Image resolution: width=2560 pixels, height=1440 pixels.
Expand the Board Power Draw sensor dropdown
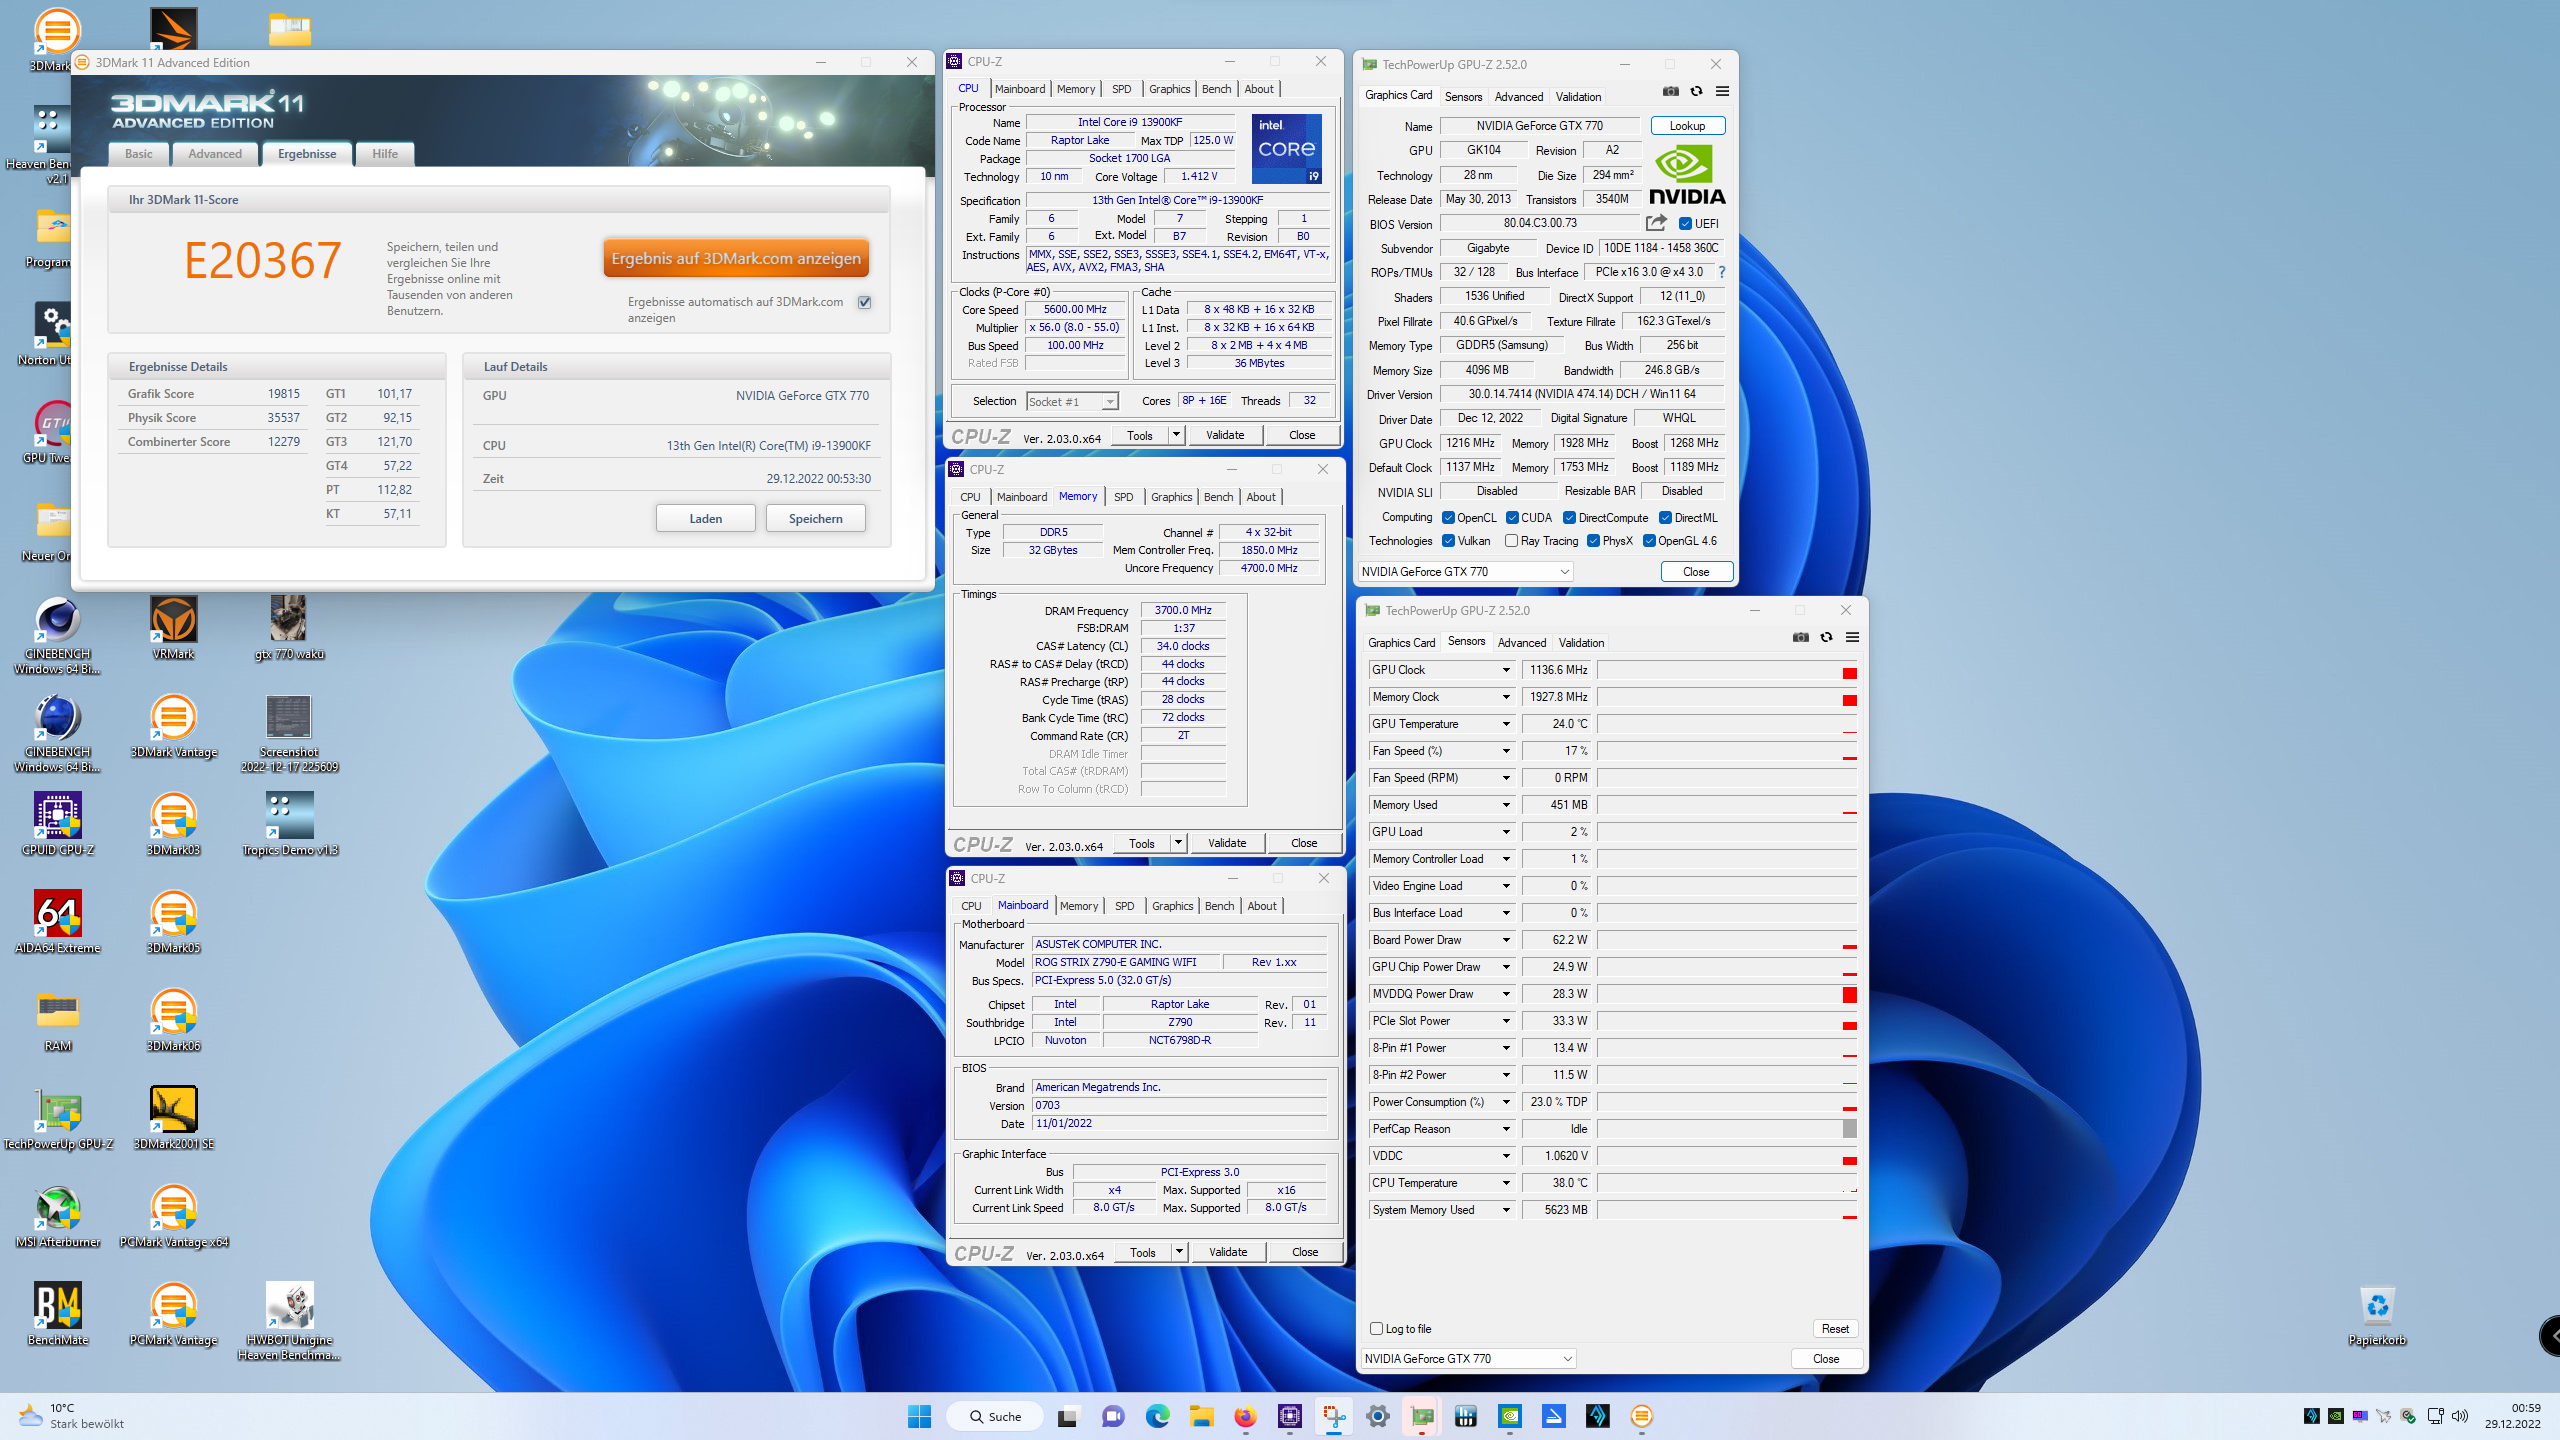tap(1506, 940)
